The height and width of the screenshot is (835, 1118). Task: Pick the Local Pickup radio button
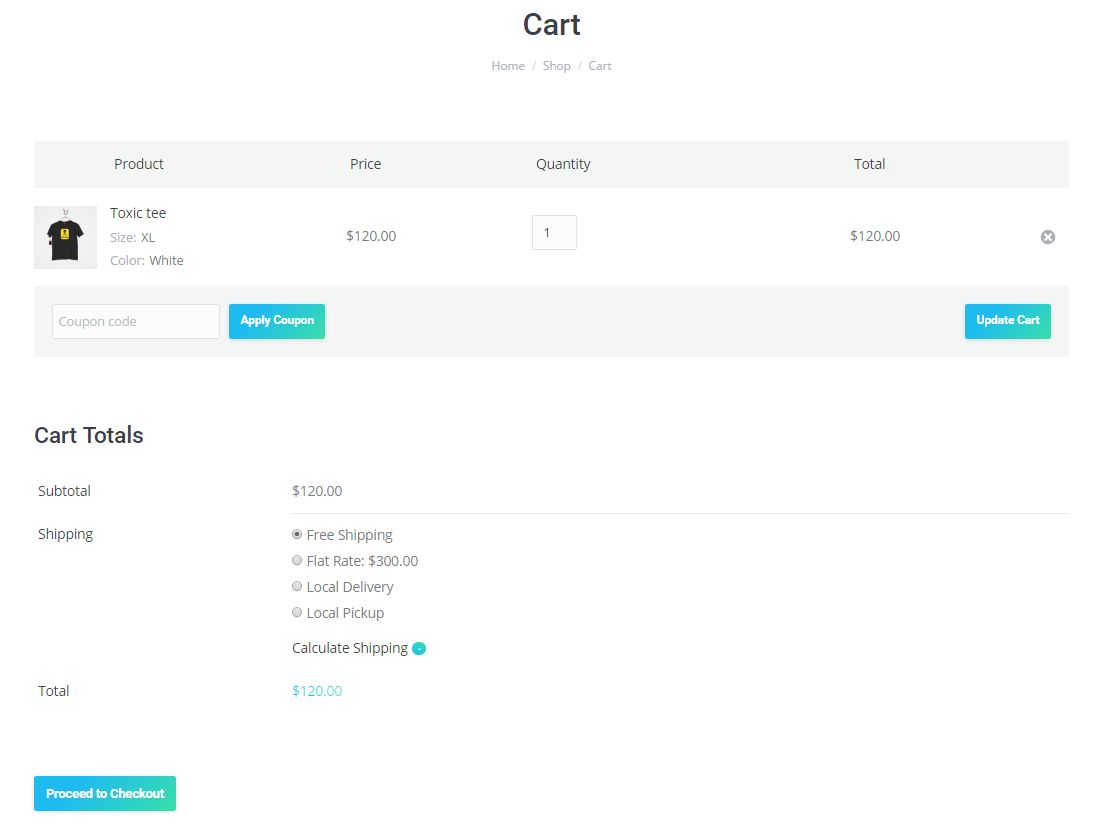pyautogui.click(x=297, y=613)
